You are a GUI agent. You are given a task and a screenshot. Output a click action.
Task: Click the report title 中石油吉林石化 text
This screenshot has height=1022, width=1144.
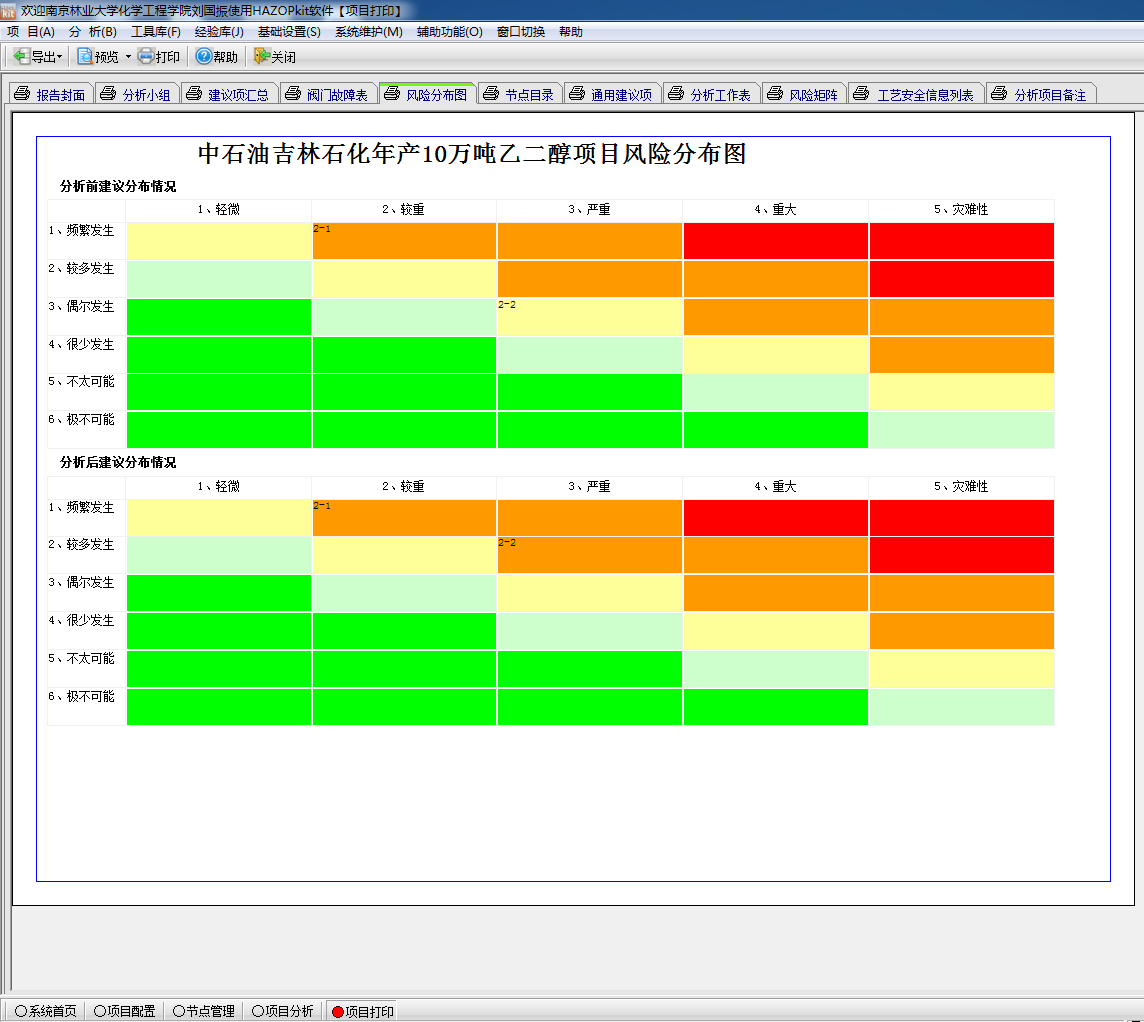(x=472, y=154)
